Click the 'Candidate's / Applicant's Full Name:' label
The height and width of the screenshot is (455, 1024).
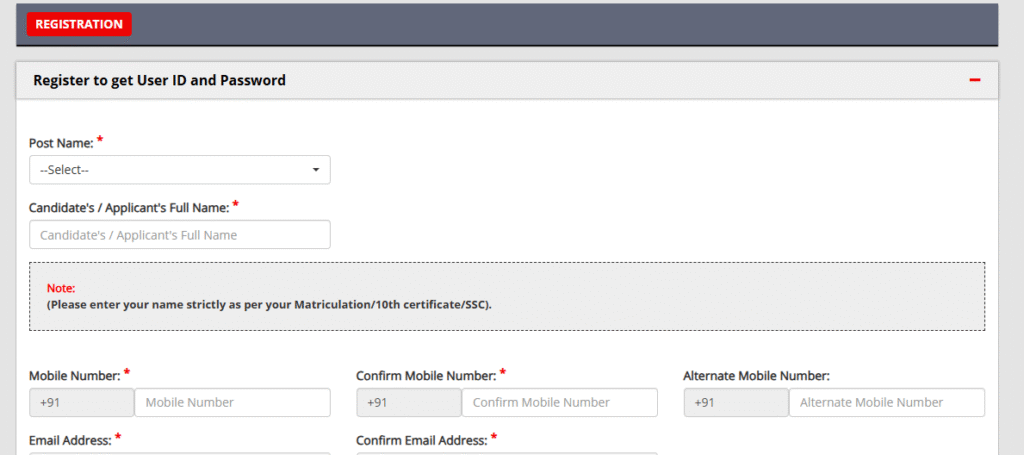129,208
